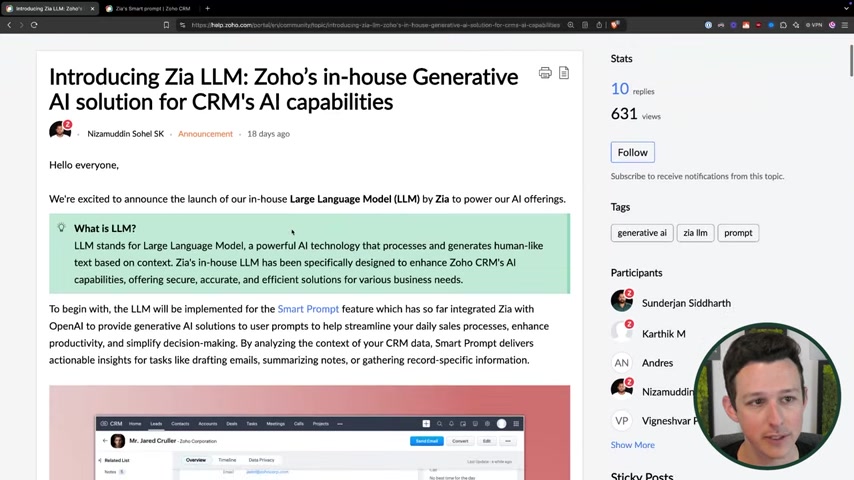Click the red toolbar extension icon
Screen dimensions: 854x480
[x=758, y=25]
